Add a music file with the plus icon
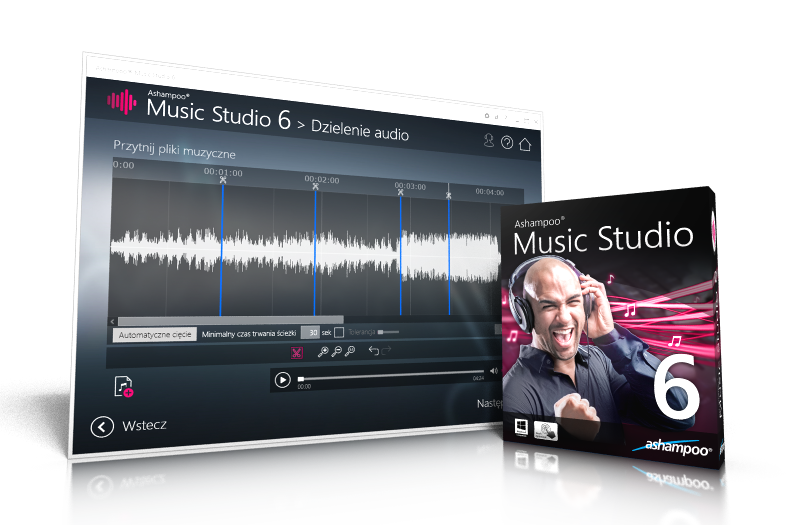Screen dimensions: 800x525 tap(124, 387)
